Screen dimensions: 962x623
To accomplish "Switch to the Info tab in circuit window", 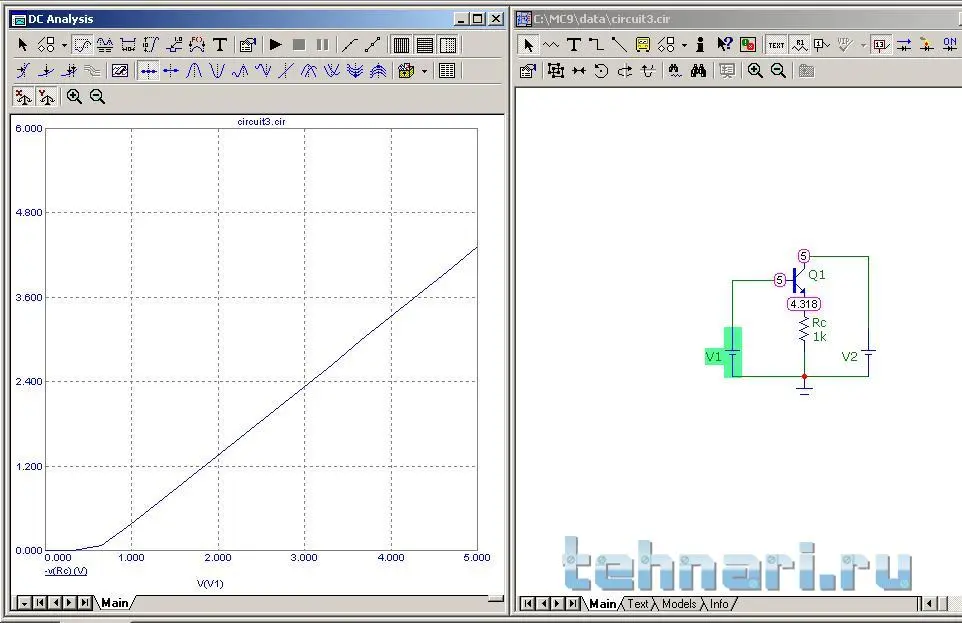I will point(718,604).
